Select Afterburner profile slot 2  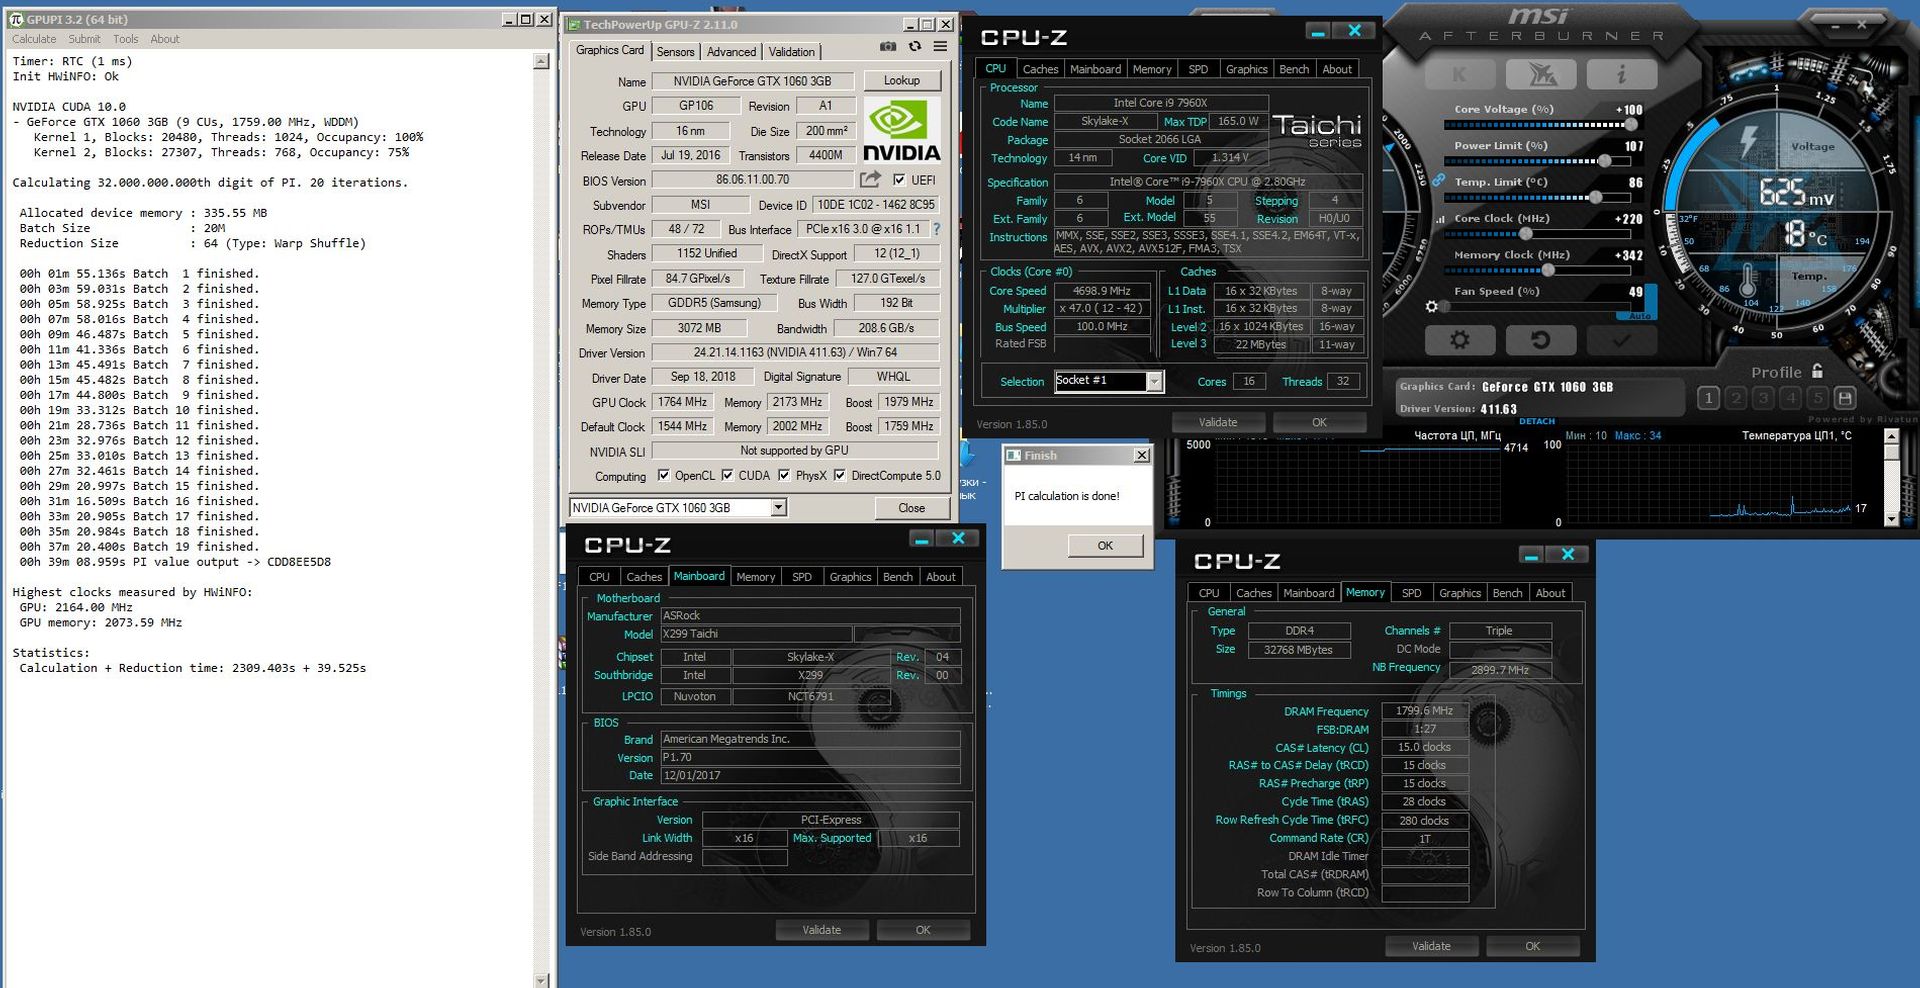tap(1736, 398)
